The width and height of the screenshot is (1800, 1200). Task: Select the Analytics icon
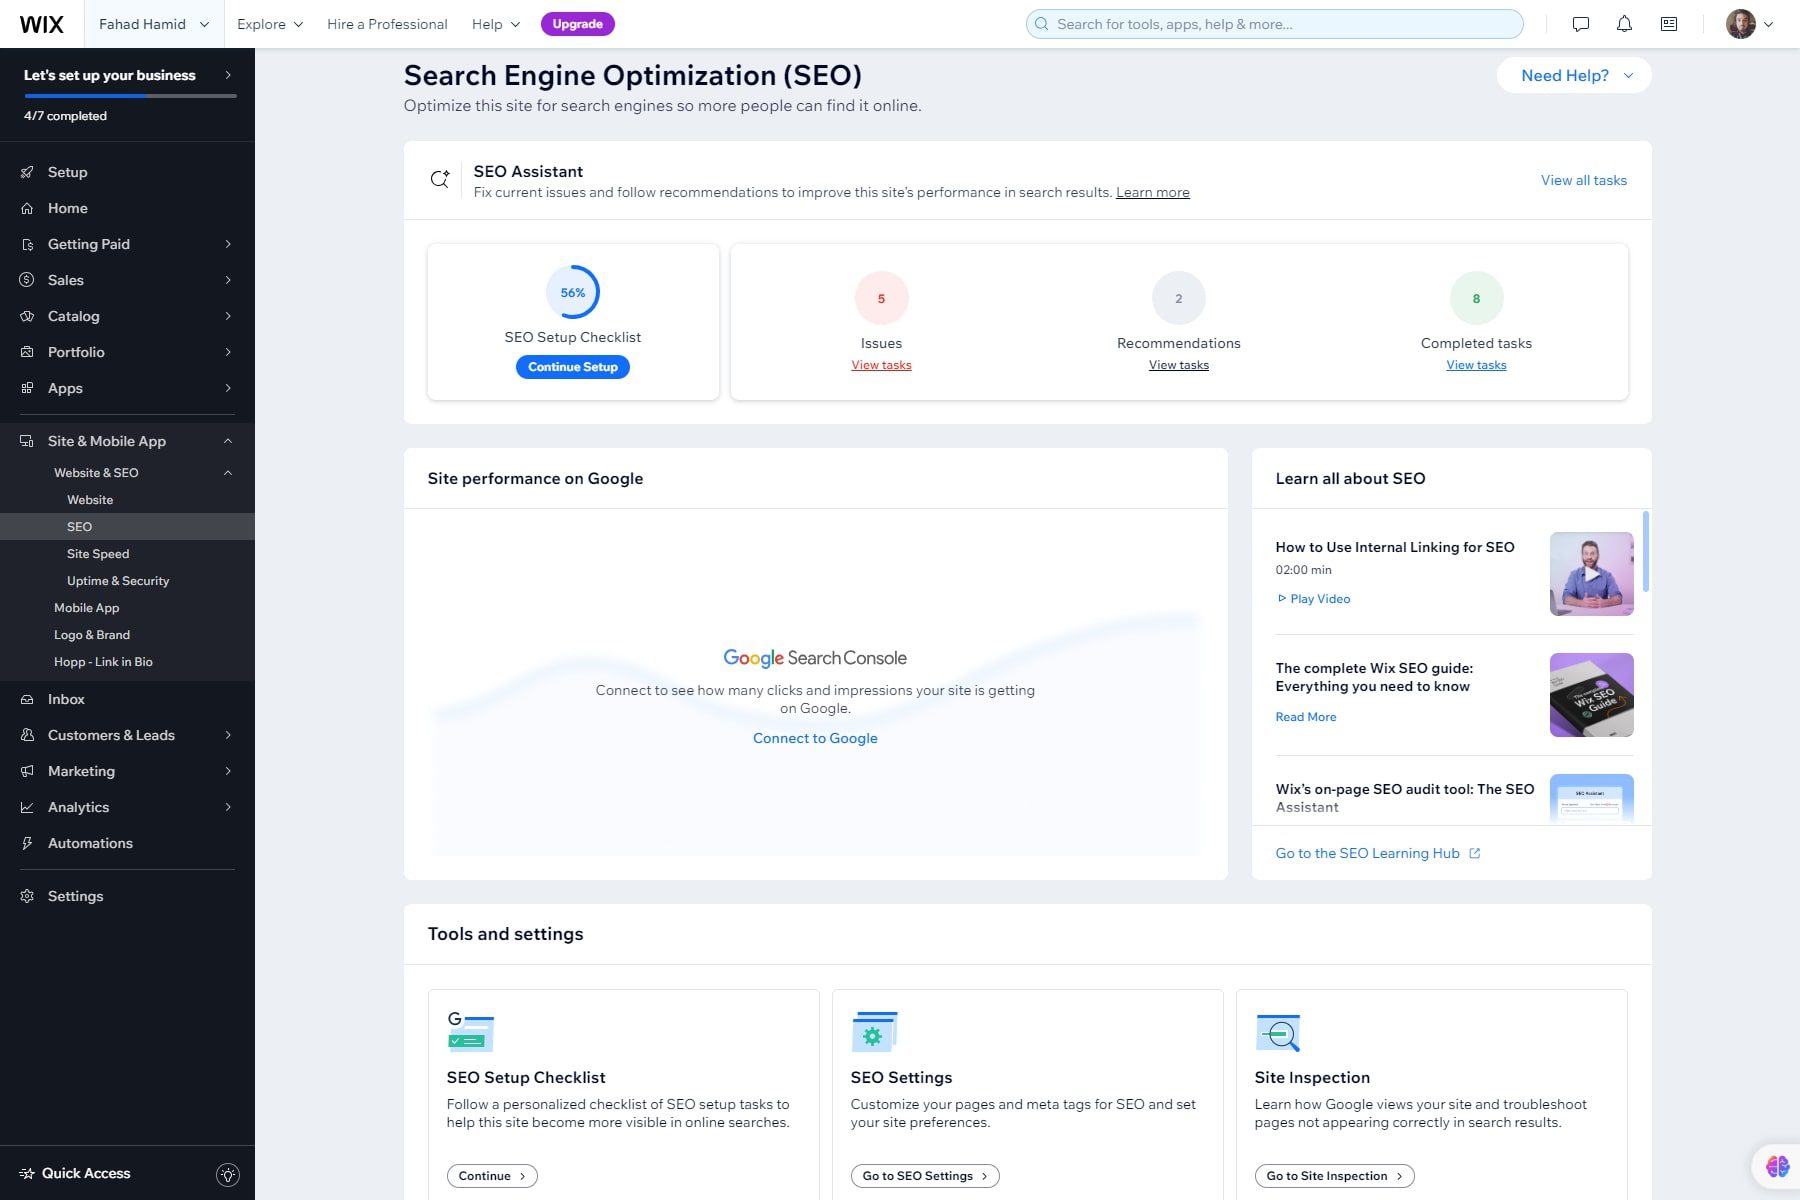pyautogui.click(x=26, y=807)
